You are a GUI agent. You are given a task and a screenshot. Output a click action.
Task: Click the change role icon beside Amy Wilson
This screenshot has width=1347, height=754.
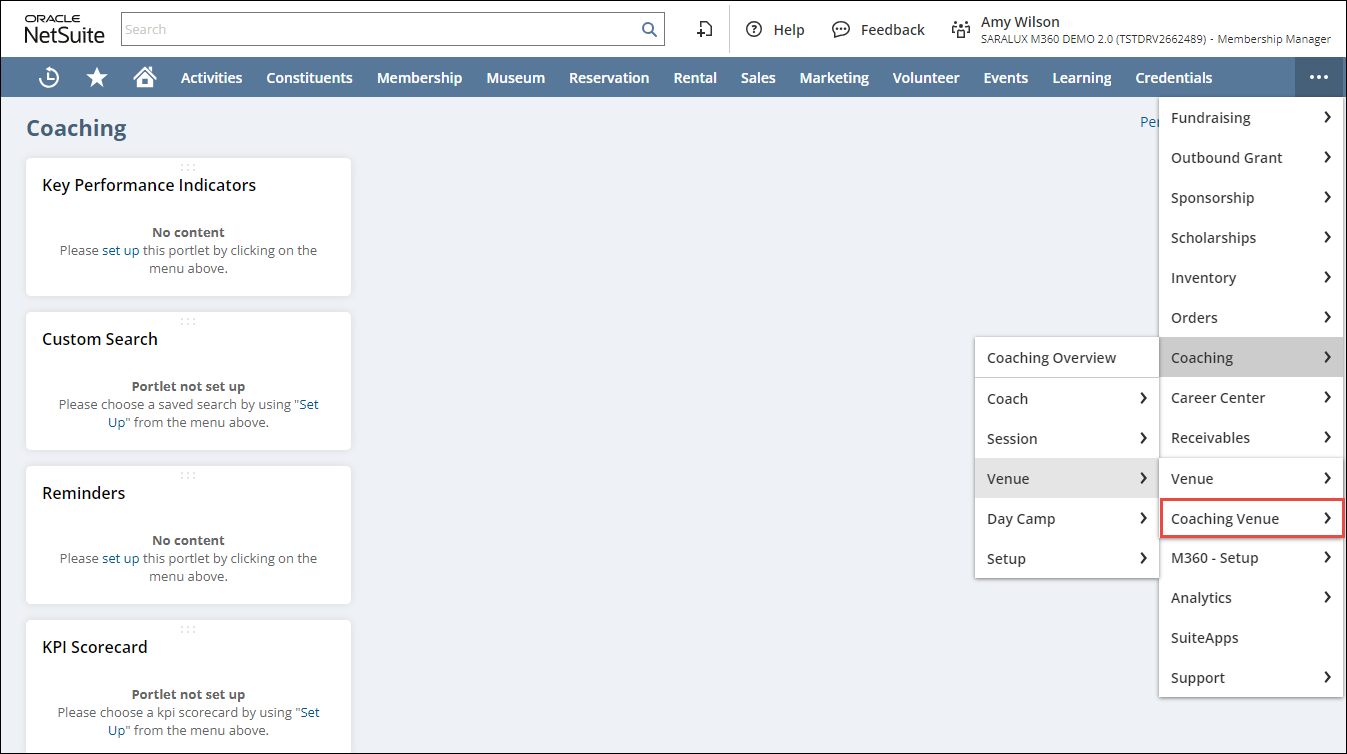[x=961, y=30]
